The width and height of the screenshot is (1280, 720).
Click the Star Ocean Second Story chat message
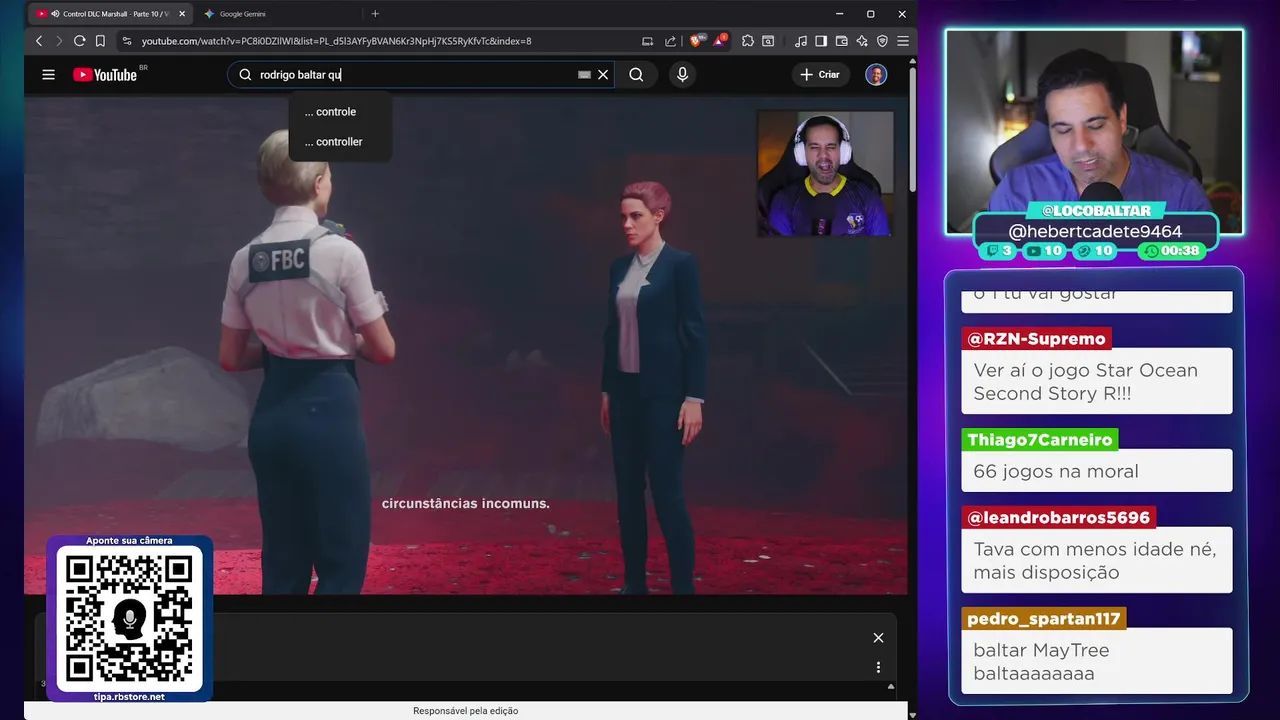pos(1097,381)
